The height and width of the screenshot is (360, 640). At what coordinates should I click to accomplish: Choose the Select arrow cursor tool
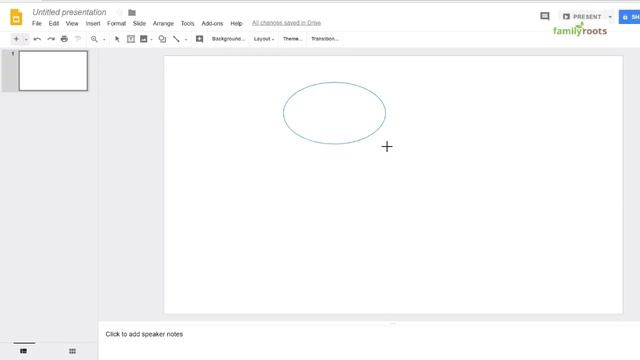117,39
